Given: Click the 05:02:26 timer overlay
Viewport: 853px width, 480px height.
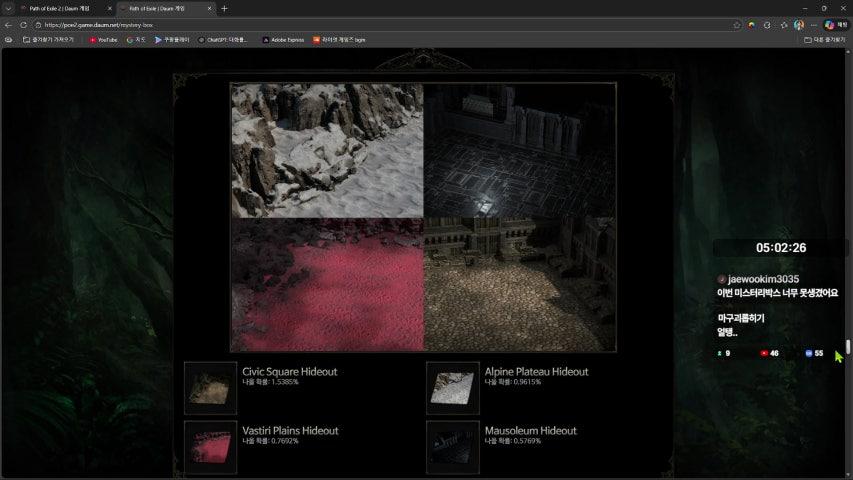Looking at the screenshot, I should pyautogui.click(x=781, y=248).
